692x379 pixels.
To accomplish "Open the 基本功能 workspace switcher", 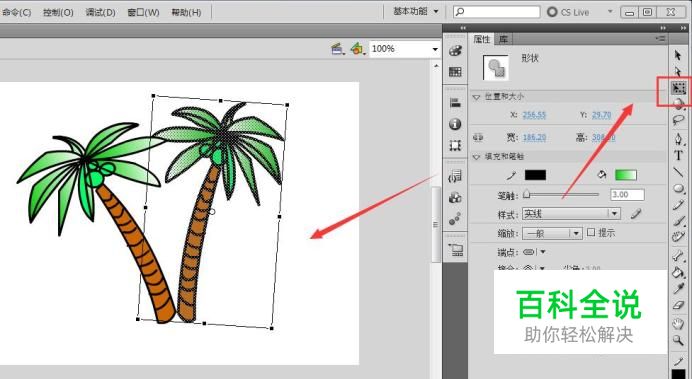I will click(416, 11).
